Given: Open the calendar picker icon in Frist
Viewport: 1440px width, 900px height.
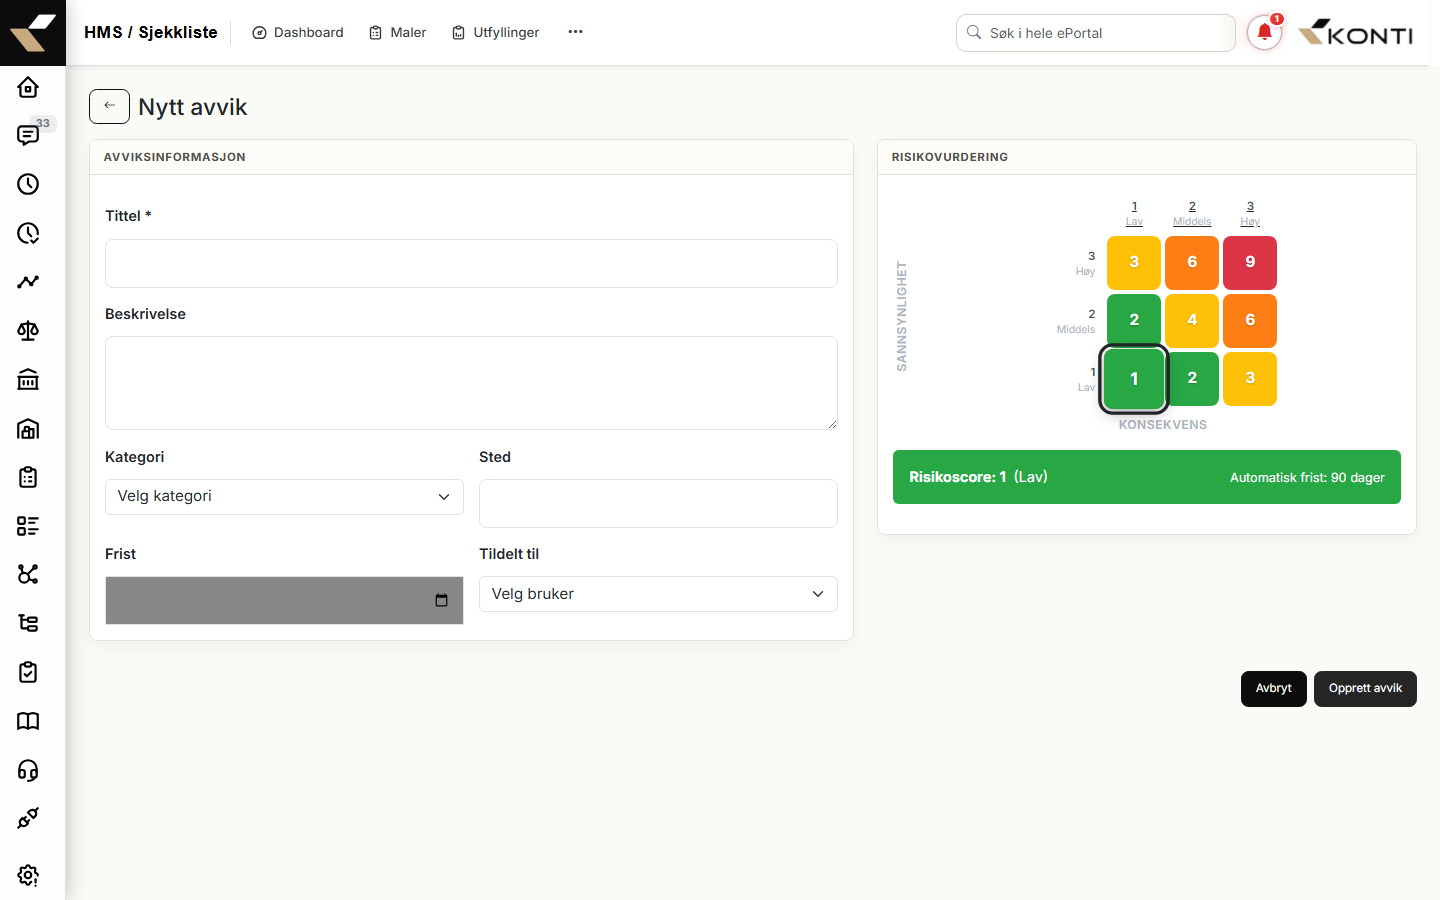Looking at the screenshot, I should point(441,600).
